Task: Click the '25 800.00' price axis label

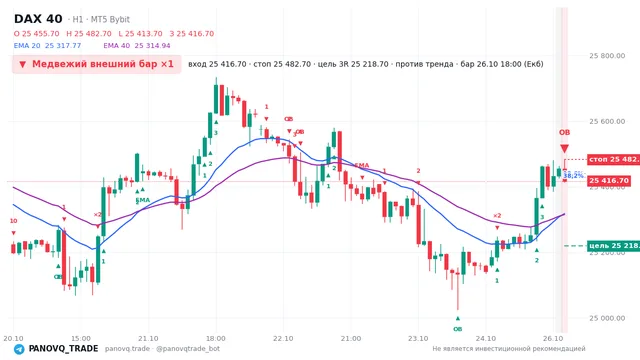Action: point(607,56)
